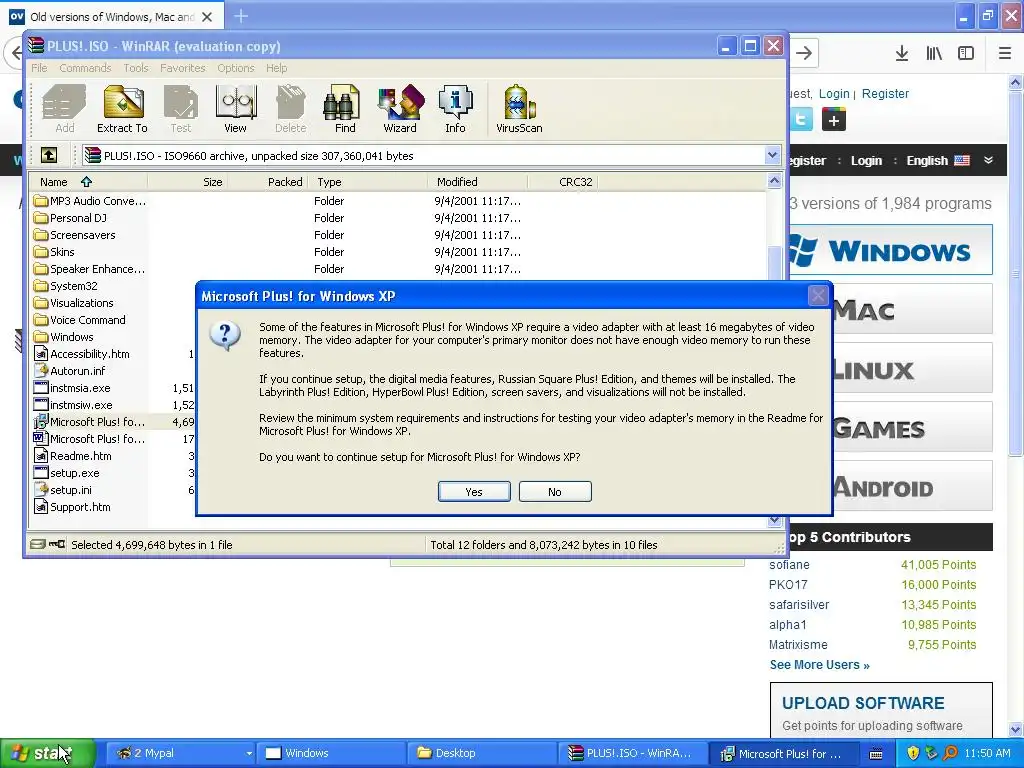Image resolution: width=1024 pixels, height=768 pixels.
Task: Go up one folder level in WinRAR
Action: [x=49, y=155]
